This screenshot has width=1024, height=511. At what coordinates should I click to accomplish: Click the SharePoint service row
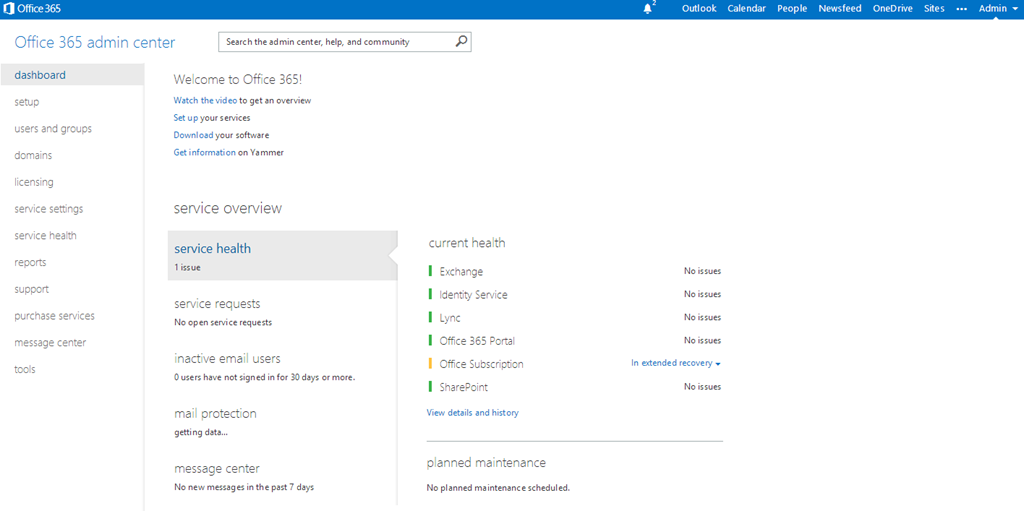pyautogui.click(x=575, y=387)
